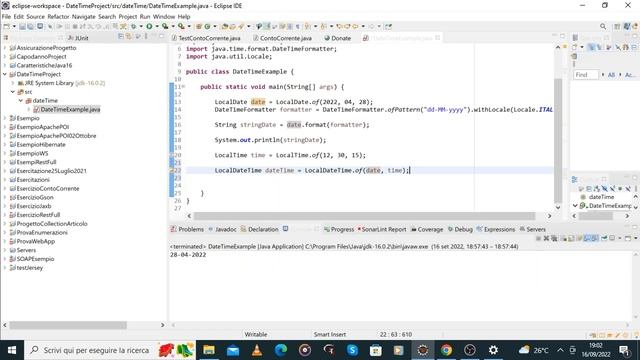Toggle Scroll Lock in Console toolbar
The image size is (640, 360).
pyautogui.click(x=571, y=238)
